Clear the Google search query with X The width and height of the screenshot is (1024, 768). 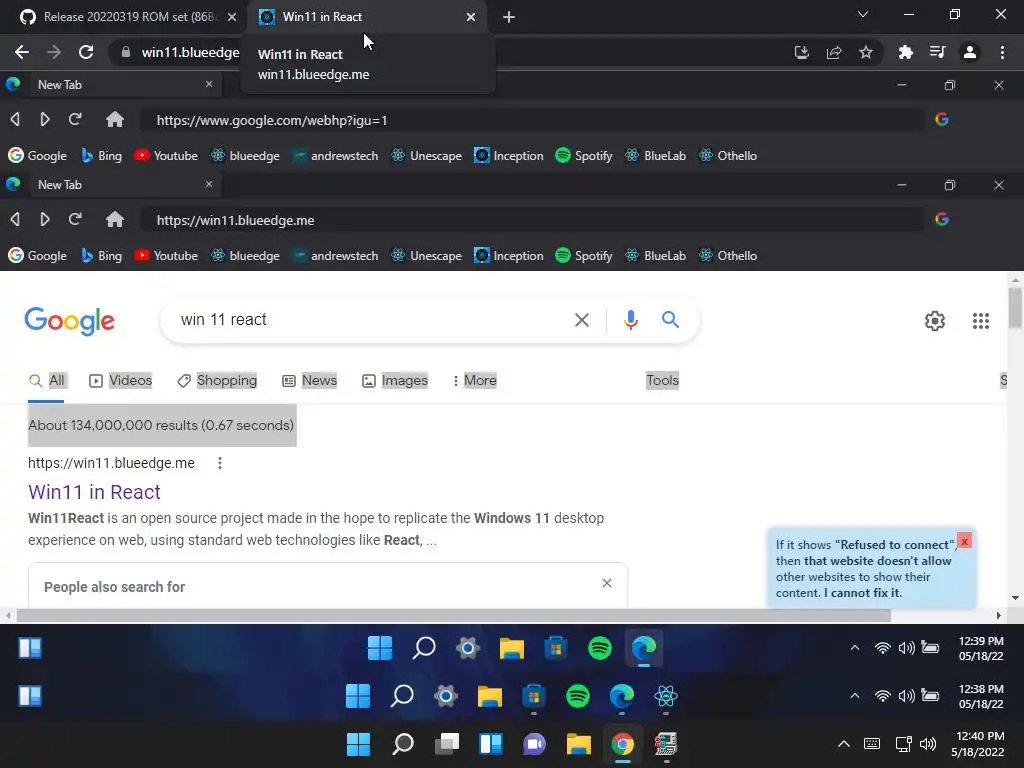point(581,320)
